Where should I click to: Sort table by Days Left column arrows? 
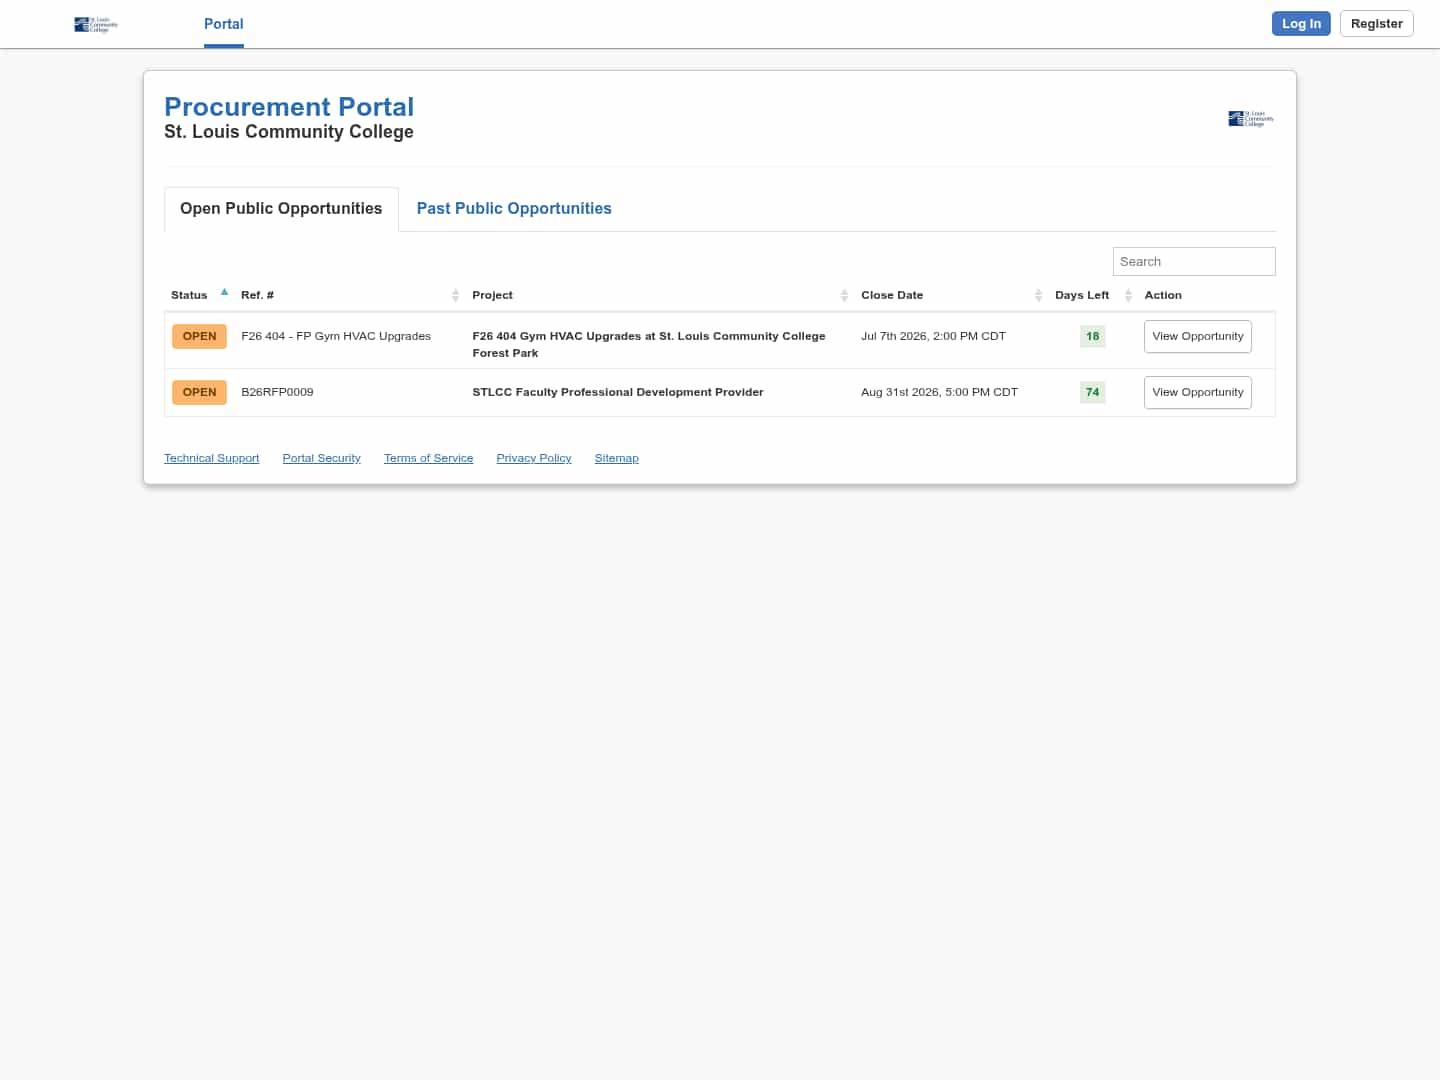pyautogui.click(x=1128, y=295)
